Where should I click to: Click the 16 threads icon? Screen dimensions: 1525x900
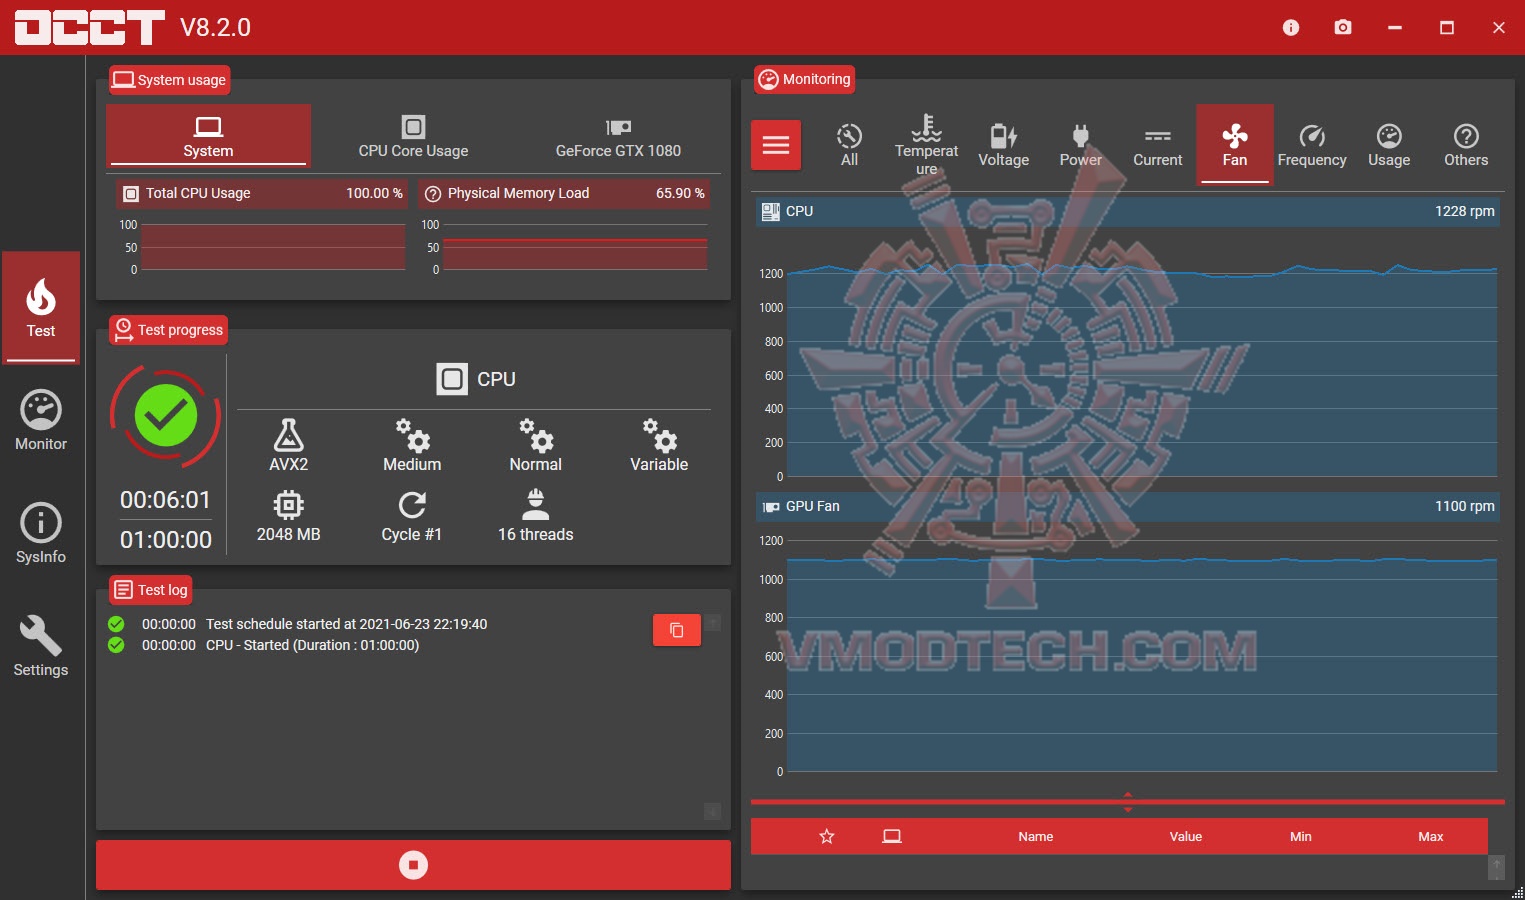[x=536, y=505]
